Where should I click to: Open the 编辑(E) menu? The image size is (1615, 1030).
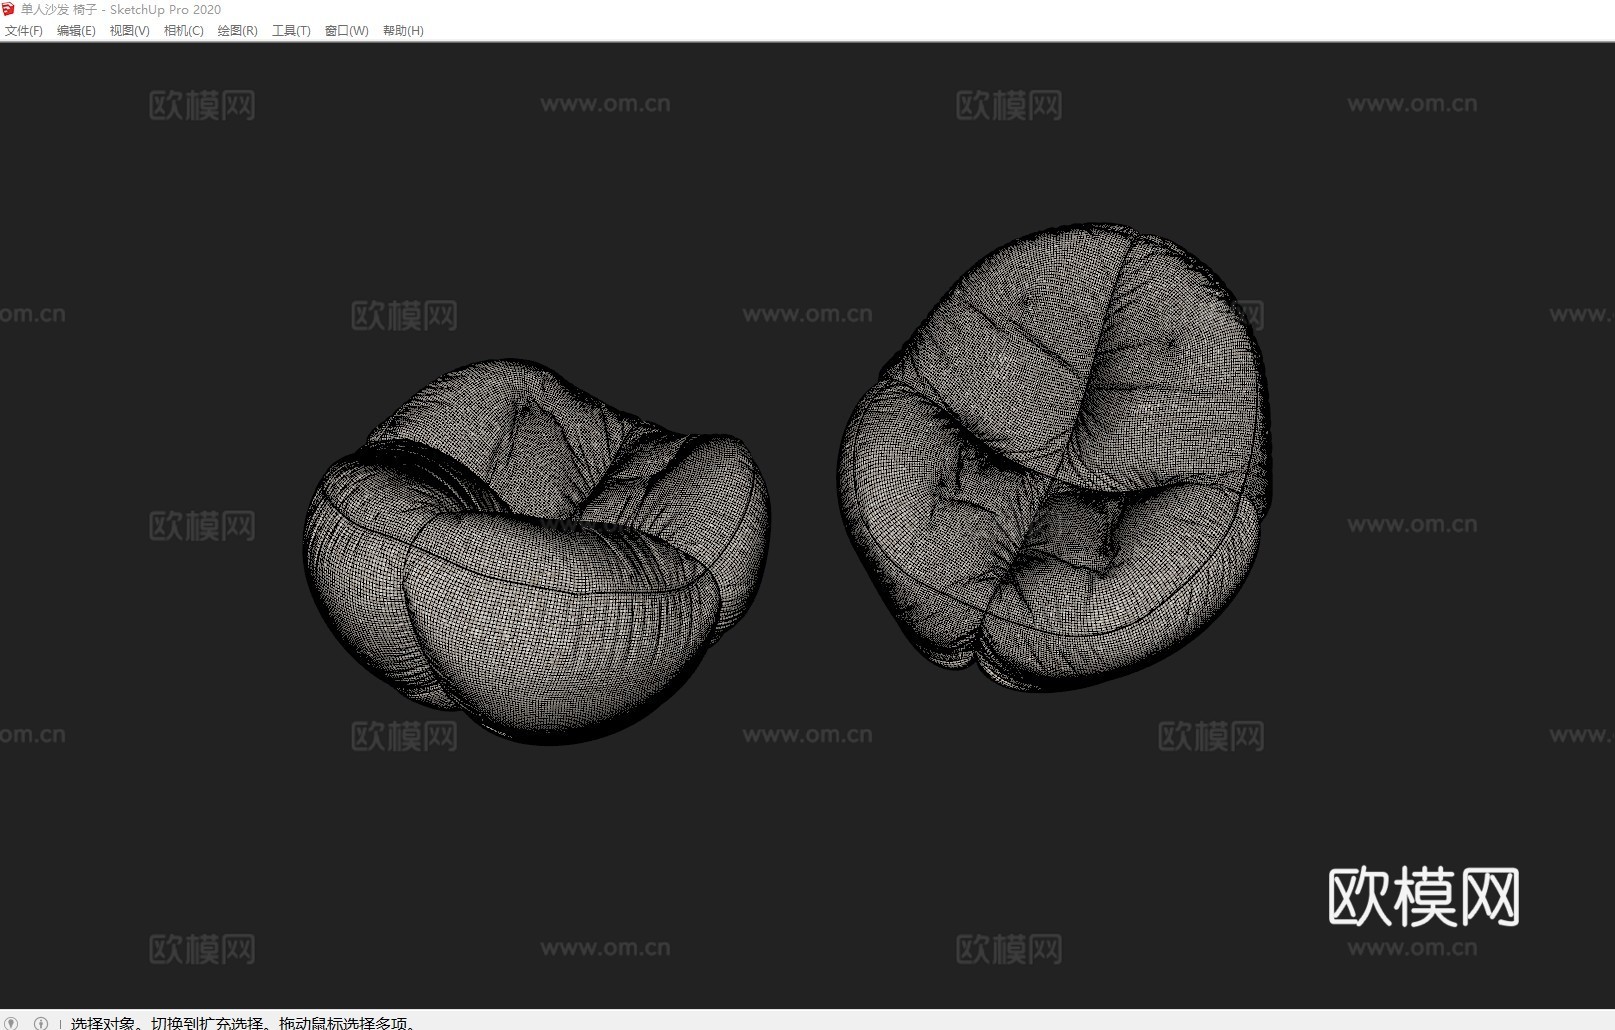click(76, 31)
